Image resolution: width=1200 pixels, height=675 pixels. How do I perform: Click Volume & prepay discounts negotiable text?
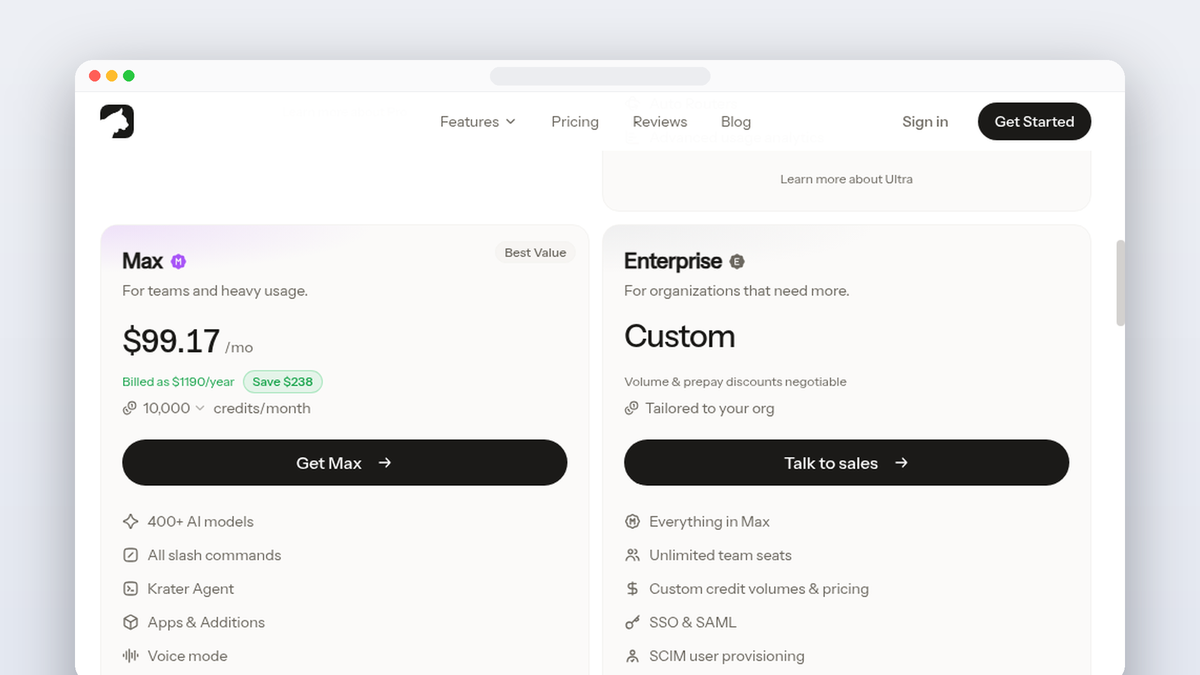tap(735, 382)
